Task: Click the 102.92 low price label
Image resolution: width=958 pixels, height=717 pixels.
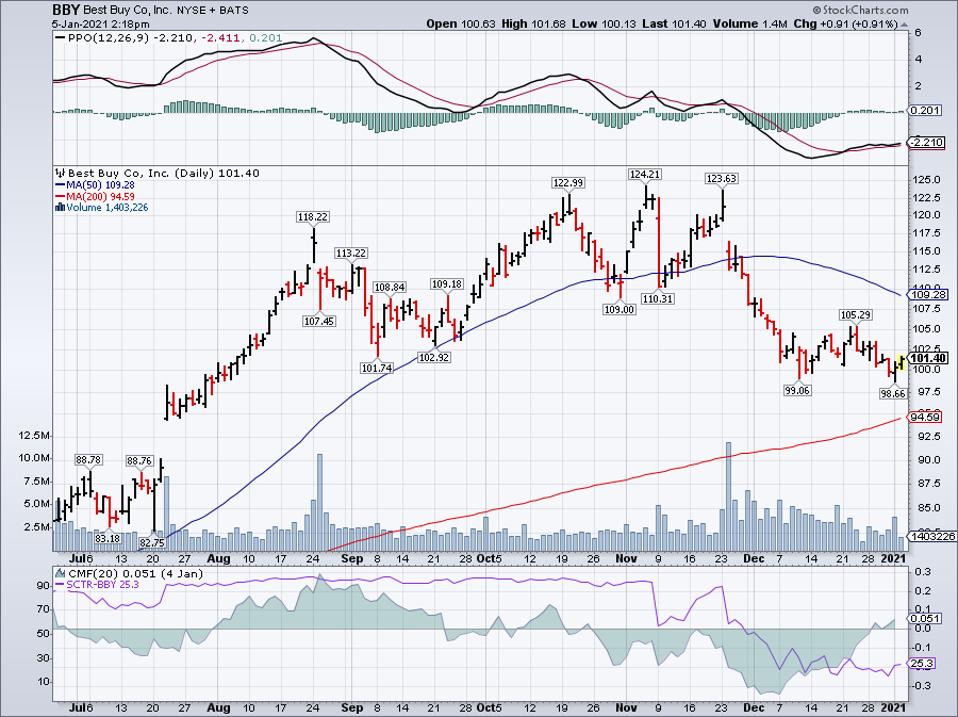Action: 434,357
